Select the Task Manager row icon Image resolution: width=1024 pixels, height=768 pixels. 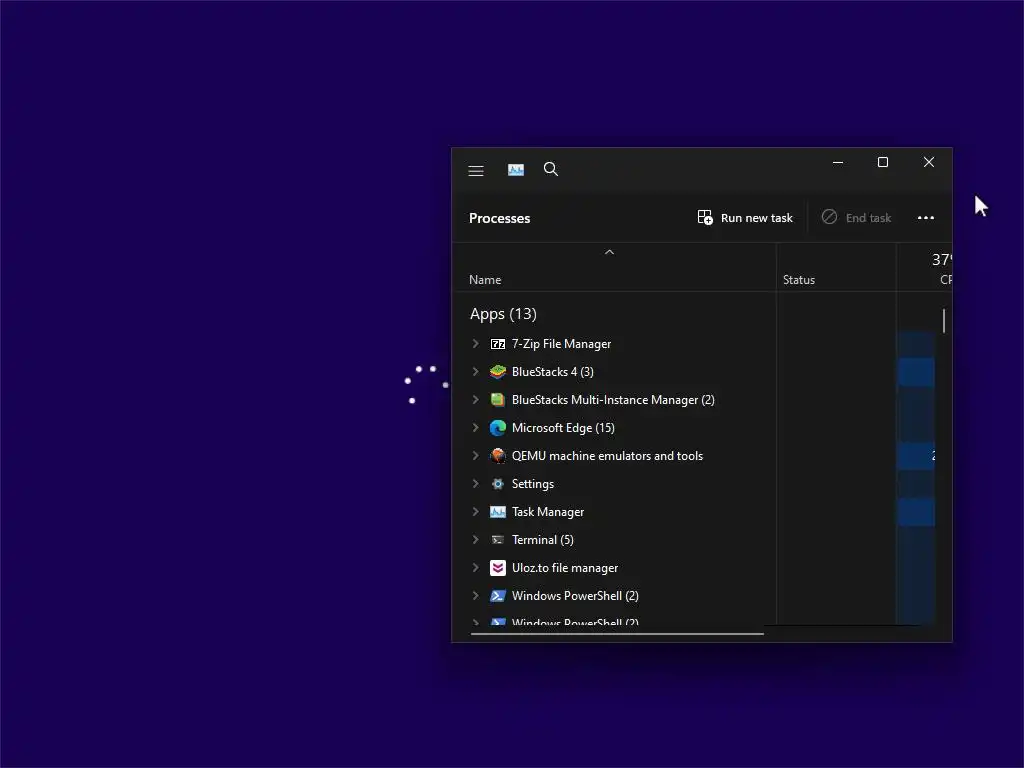(498, 512)
